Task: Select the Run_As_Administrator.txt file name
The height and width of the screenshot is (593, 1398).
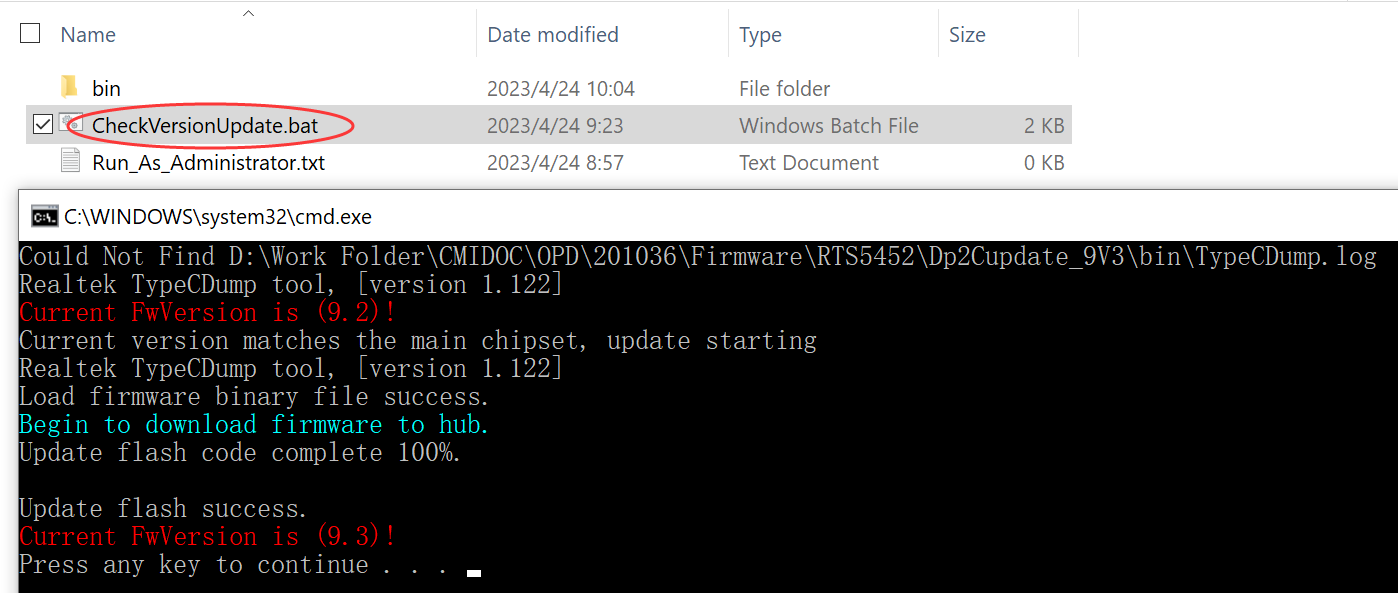Action: 208,163
